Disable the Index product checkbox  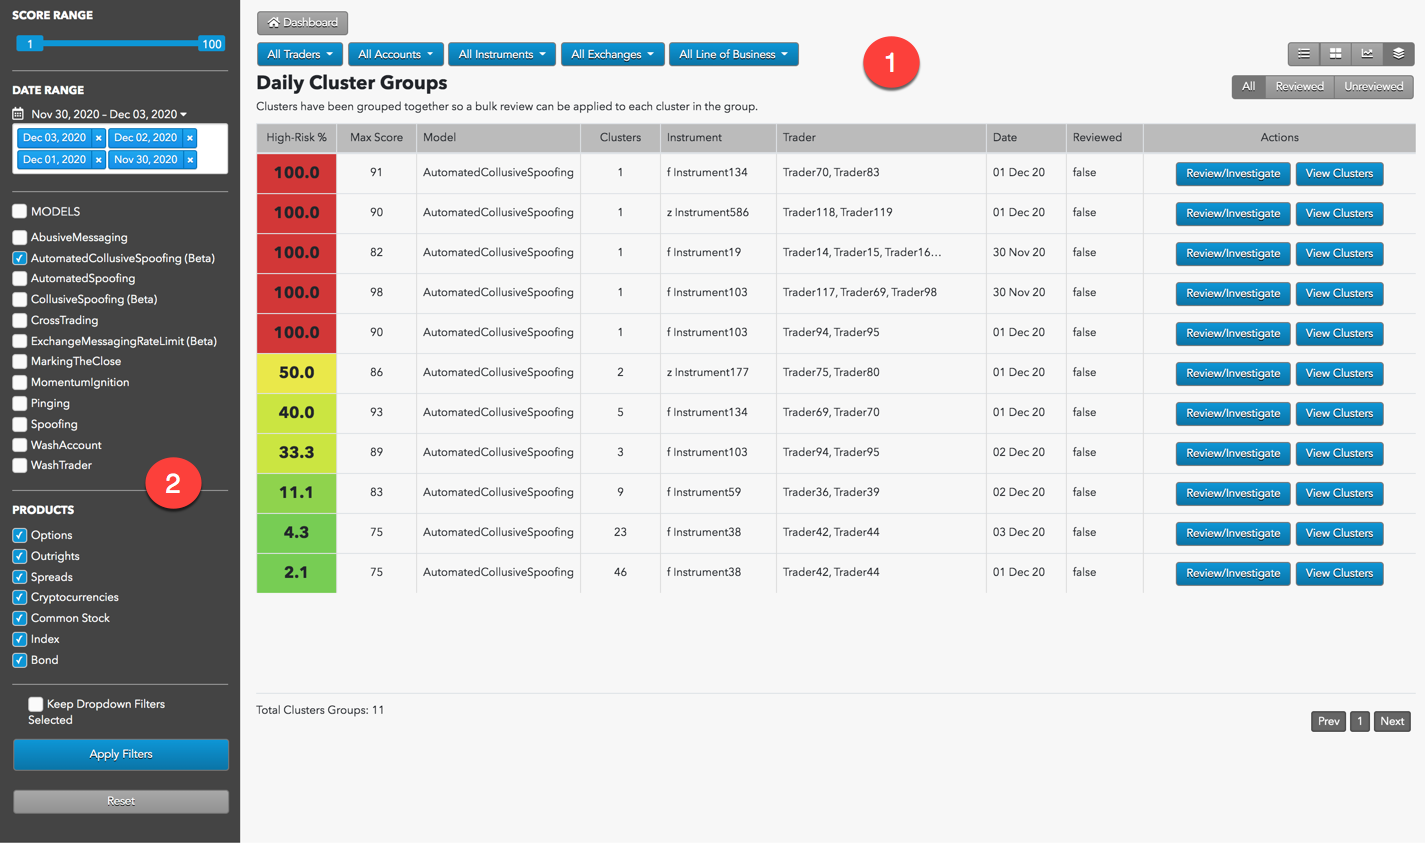(19, 639)
